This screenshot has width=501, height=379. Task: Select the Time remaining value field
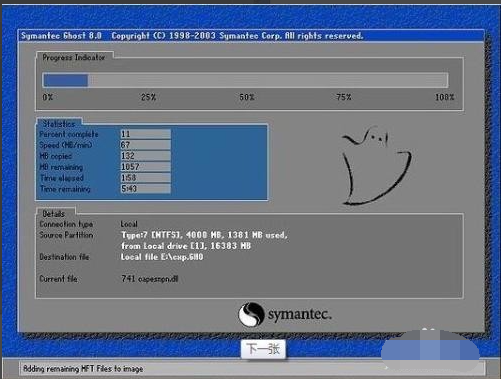coord(145,189)
